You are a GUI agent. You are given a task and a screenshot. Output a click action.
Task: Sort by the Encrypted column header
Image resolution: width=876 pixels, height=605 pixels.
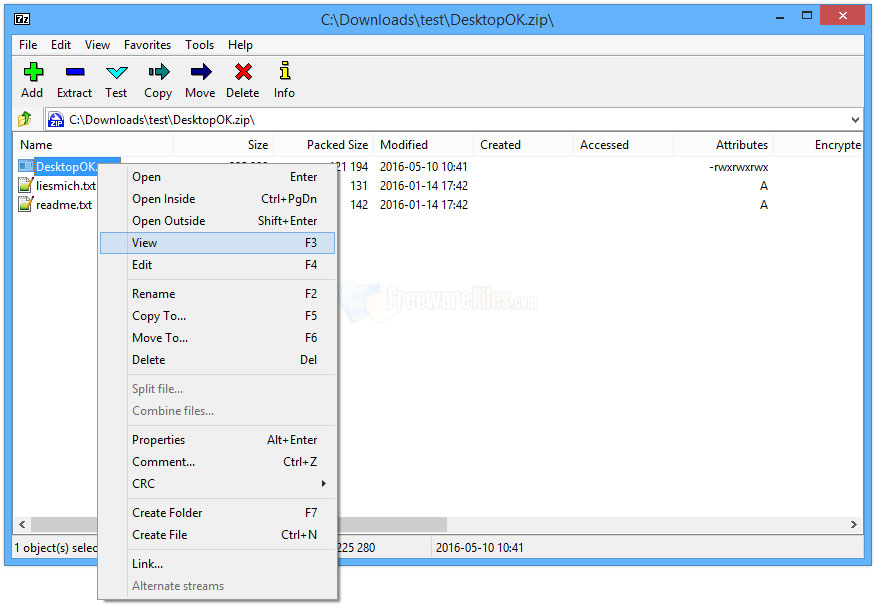[818, 145]
